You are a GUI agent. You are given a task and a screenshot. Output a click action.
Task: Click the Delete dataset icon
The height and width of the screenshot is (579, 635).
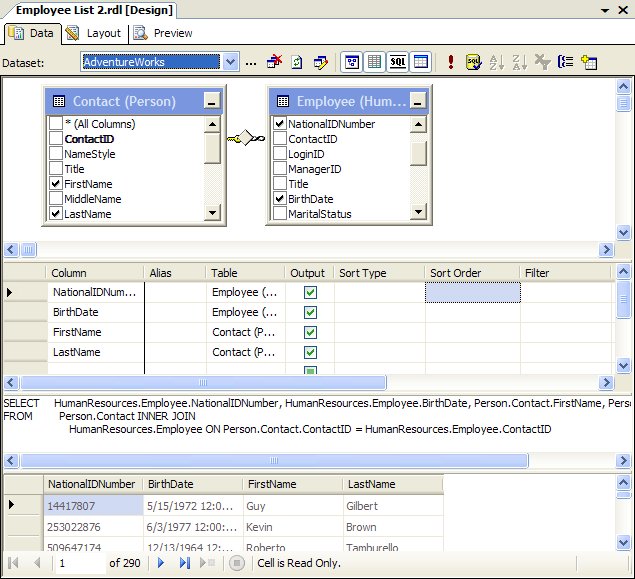(274, 62)
